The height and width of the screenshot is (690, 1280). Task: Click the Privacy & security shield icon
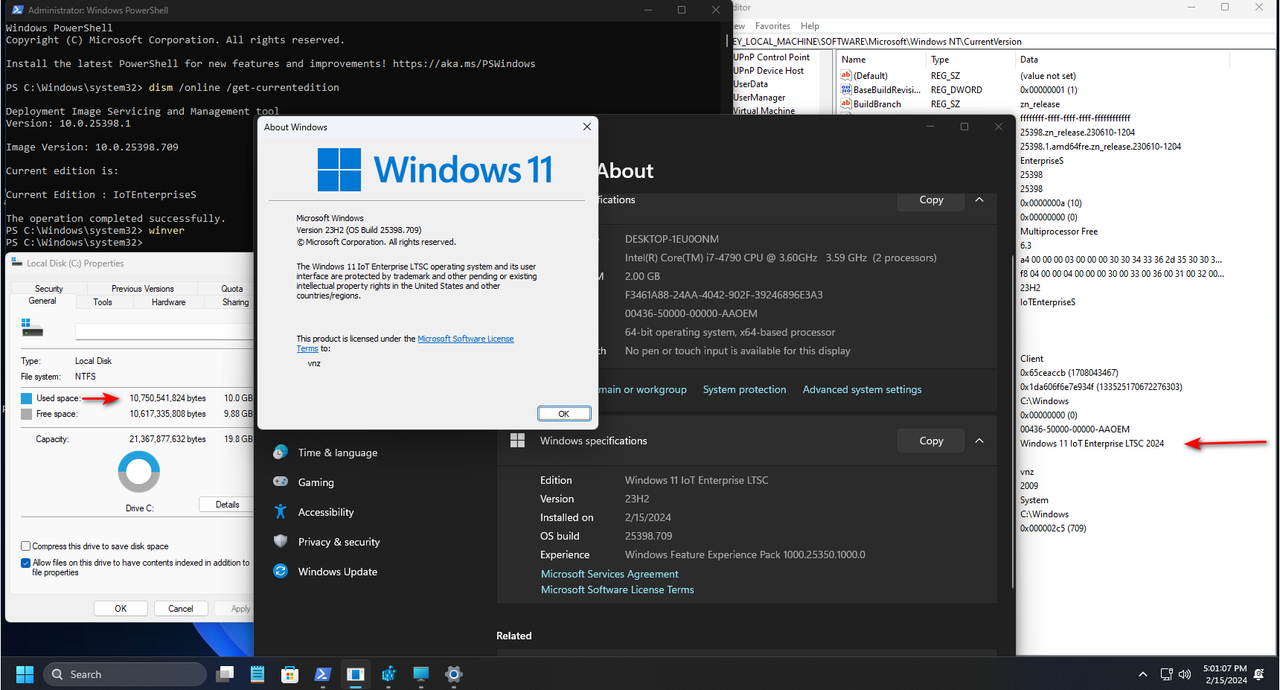coord(281,541)
